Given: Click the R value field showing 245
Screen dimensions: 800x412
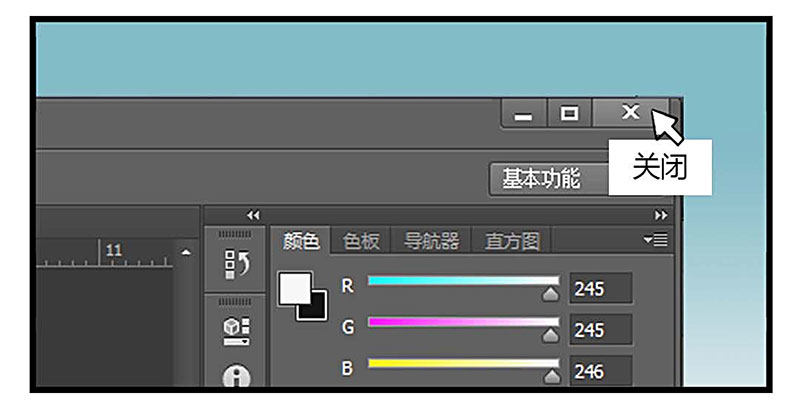Looking at the screenshot, I should pos(600,288).
